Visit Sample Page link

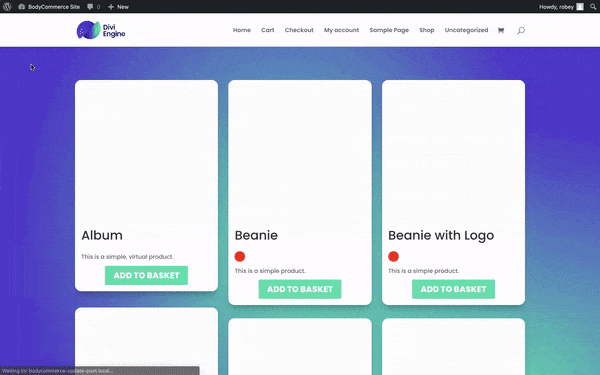tap(389, 30)
